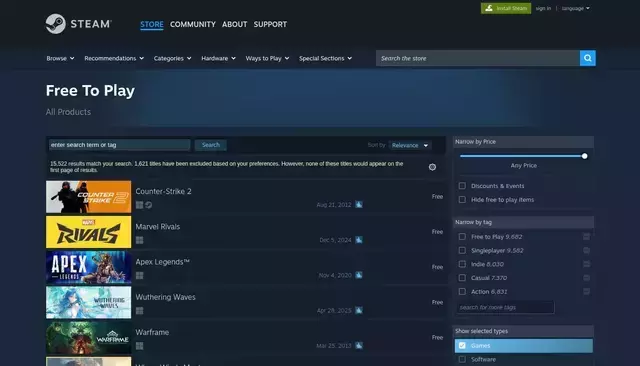The height and width of the screenshot is (366, 640).
Task: Tick the Free to Play tag checkbox
Action: click(x=462, y=237)
